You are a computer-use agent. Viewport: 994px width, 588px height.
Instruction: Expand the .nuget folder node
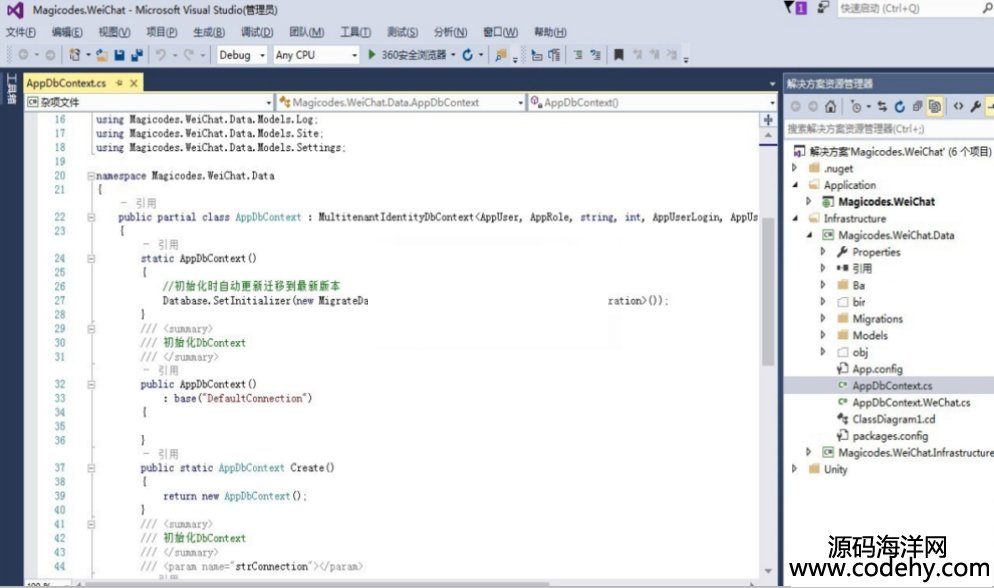coord(795,168)
